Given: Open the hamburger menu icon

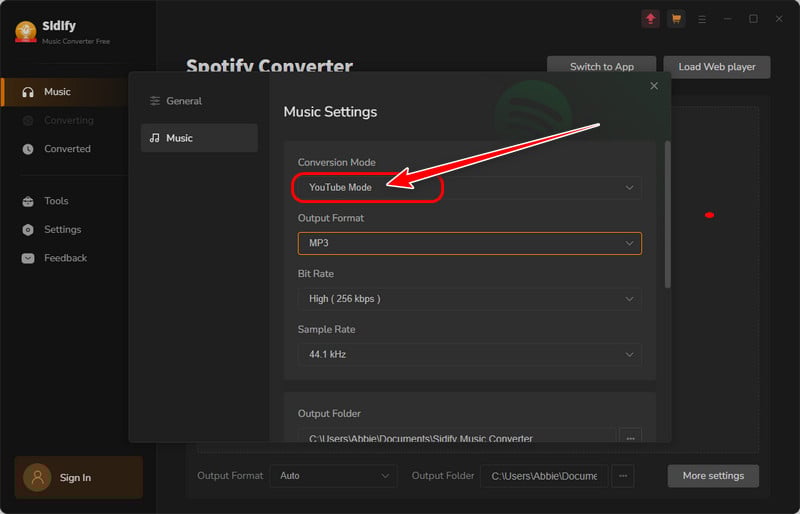Looking at the screenshot, I should [x=702, y=19].
